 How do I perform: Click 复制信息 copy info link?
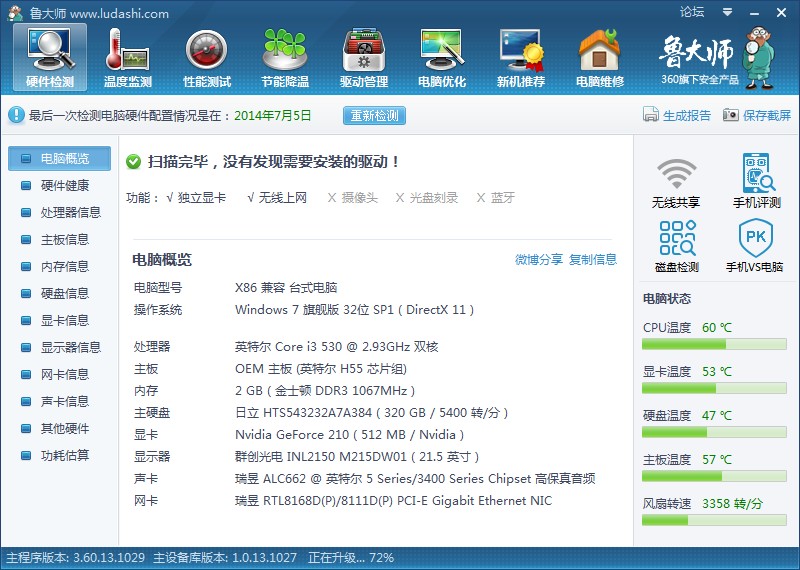click(x=593, y=259)
